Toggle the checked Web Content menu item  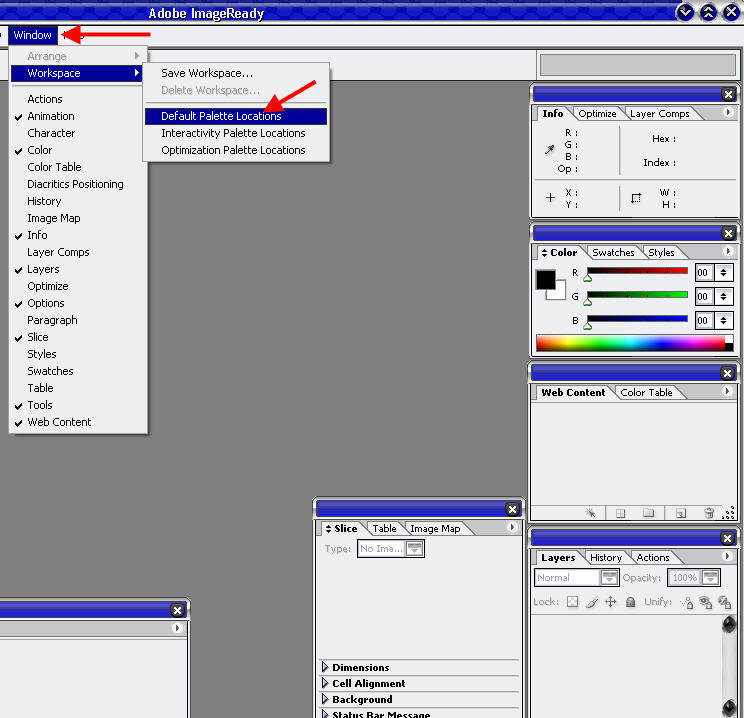pos(59,422)
